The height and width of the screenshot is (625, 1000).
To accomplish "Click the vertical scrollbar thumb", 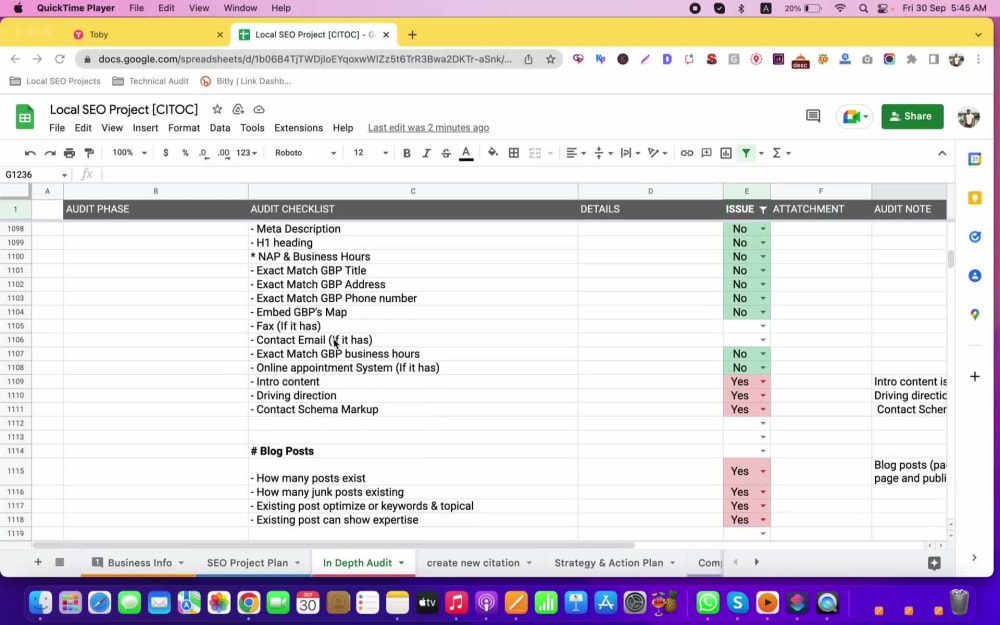I will tap(950, 259).
